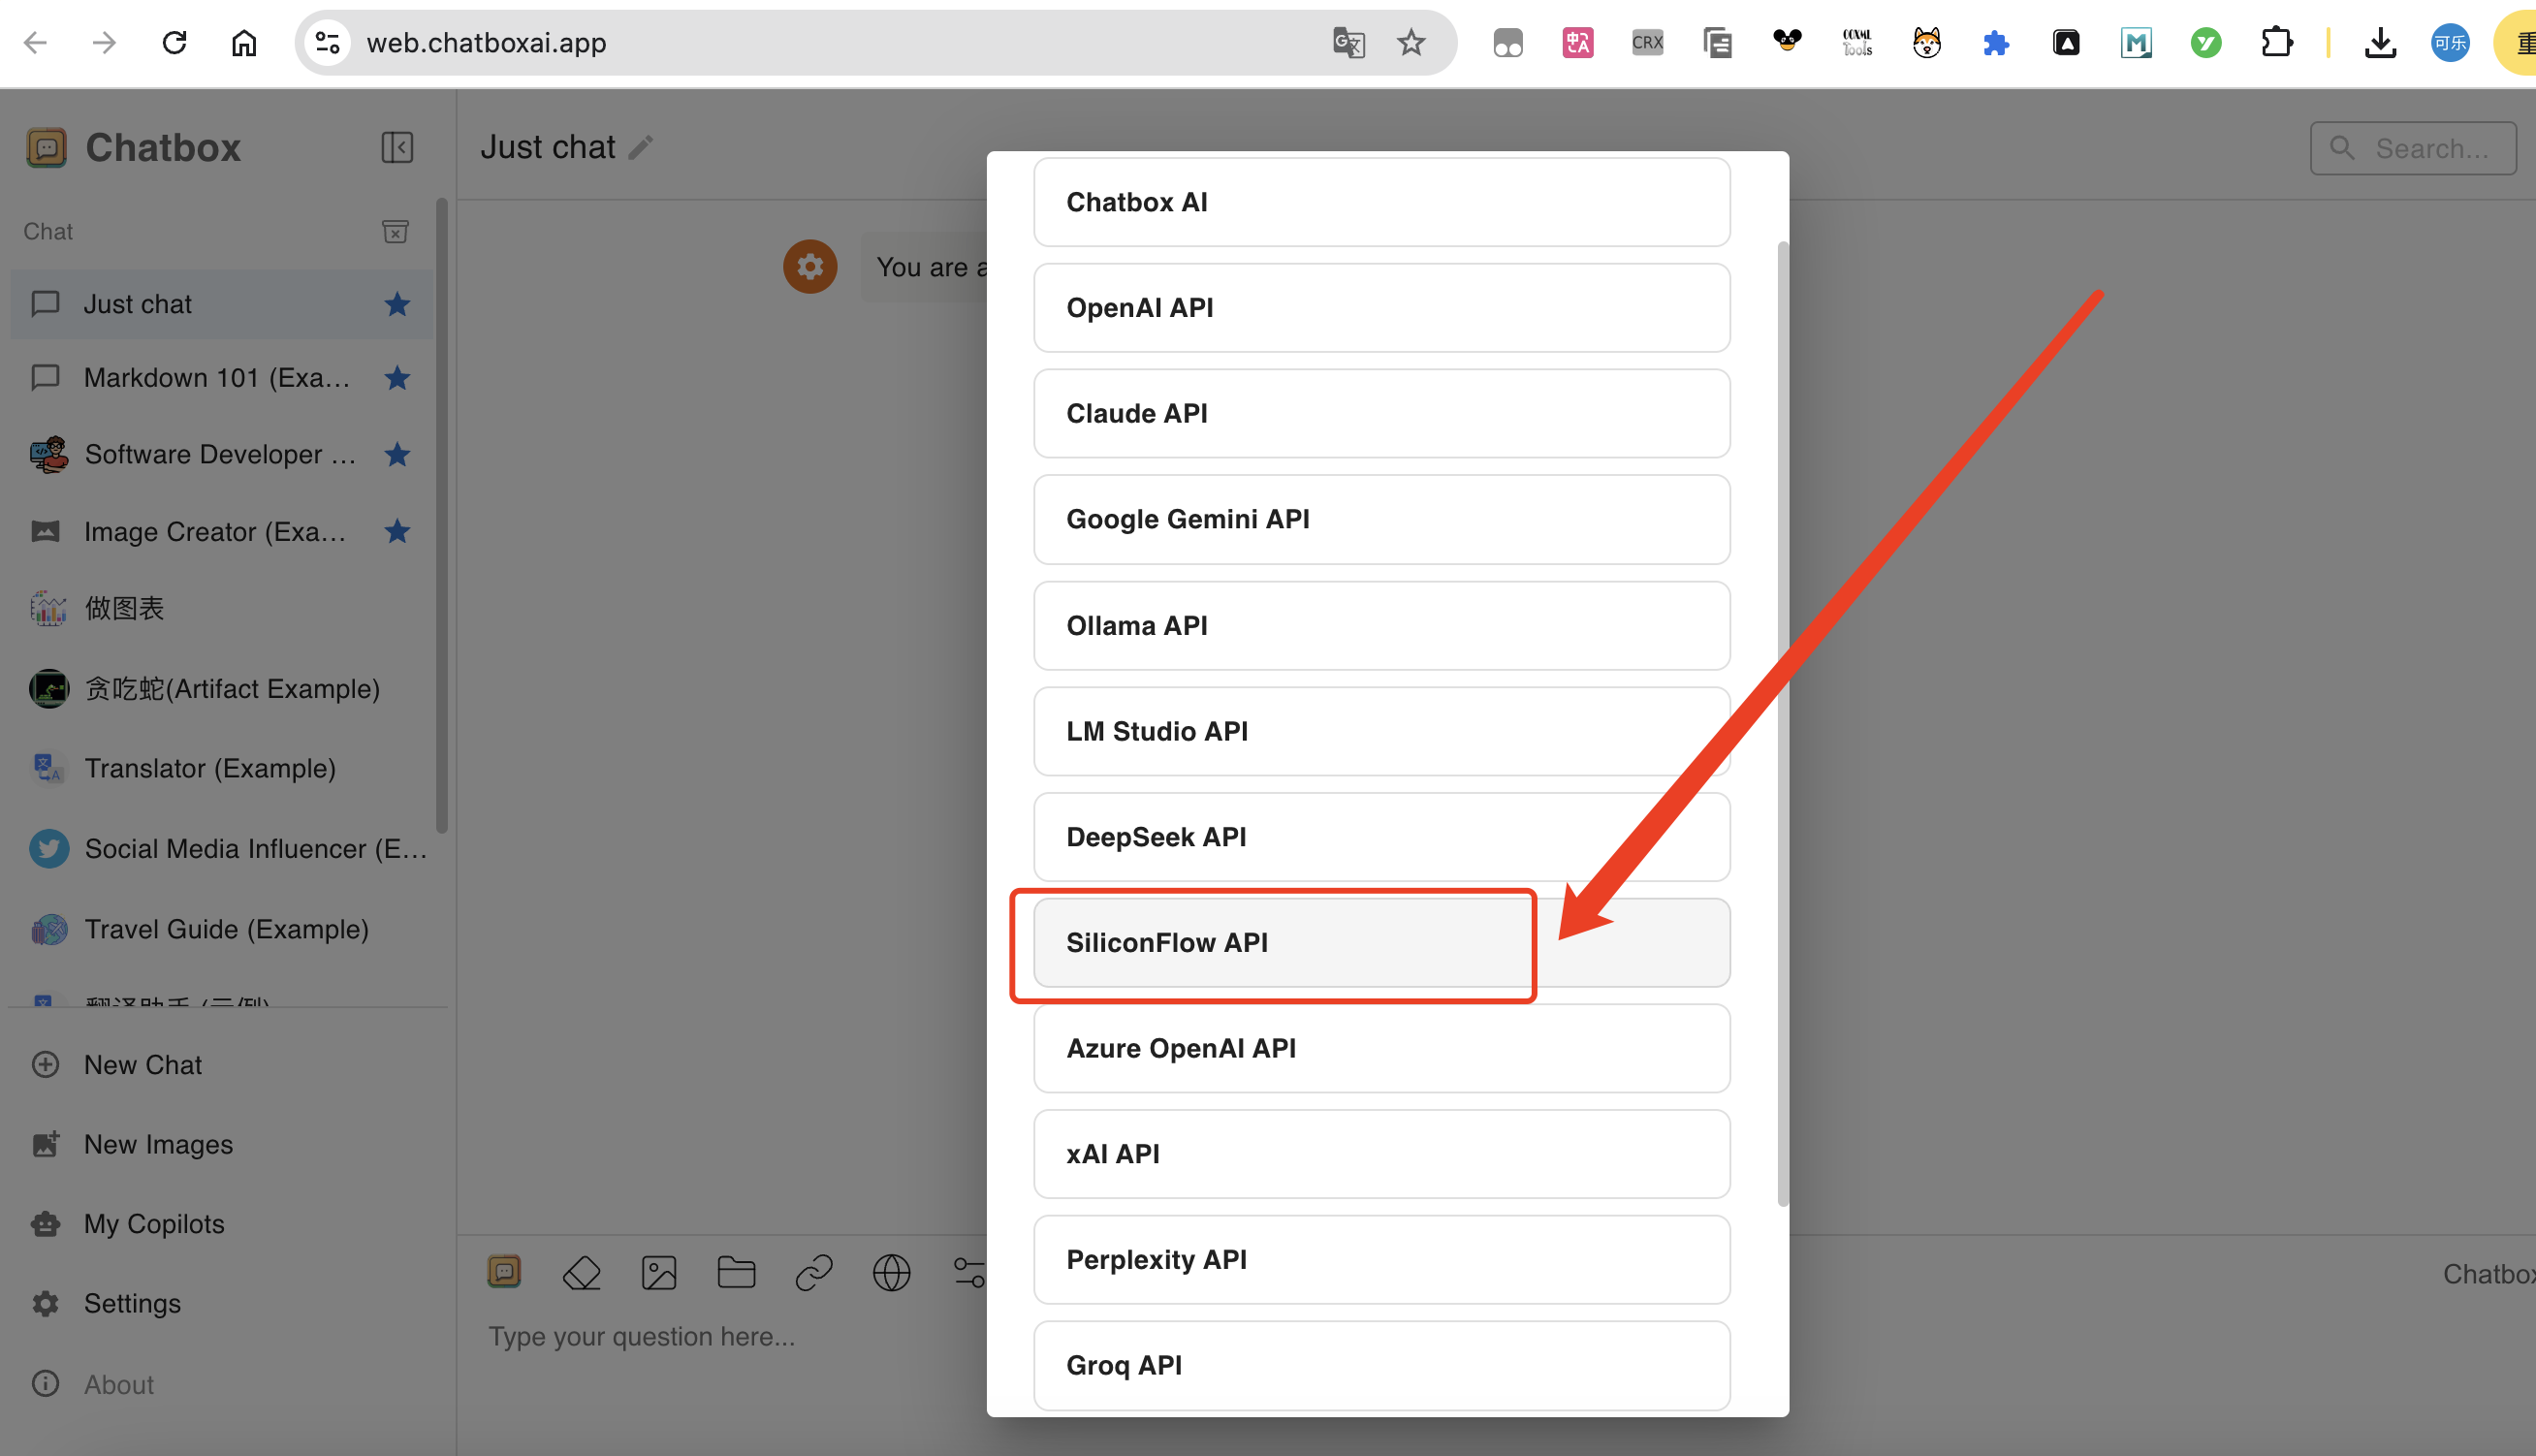Screen dimensions: 2536x1456
Task: Click browser back arrow
Action: click(x=36, y=43)
